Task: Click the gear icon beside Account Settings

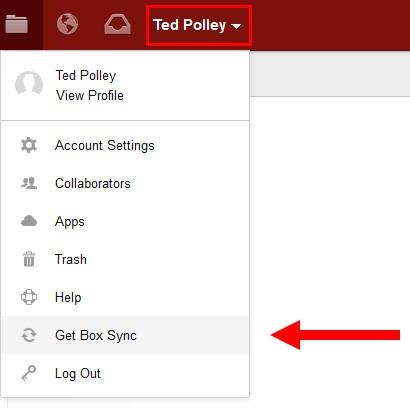Action: point(29,145)
